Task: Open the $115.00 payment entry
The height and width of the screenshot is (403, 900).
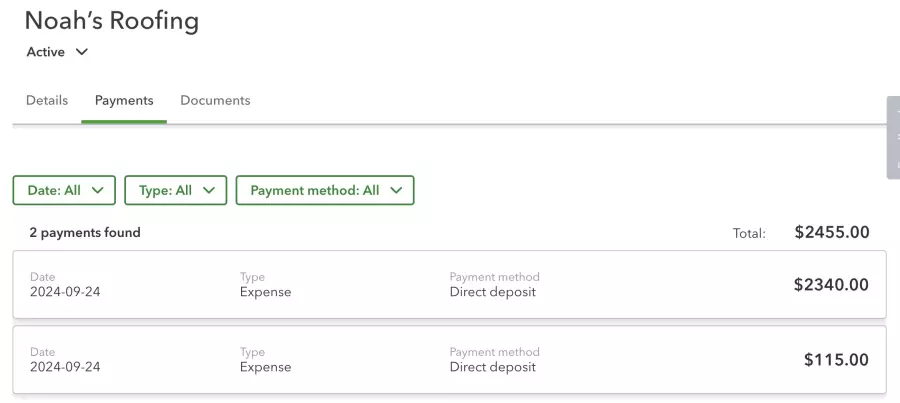Action: click(449, 360)
